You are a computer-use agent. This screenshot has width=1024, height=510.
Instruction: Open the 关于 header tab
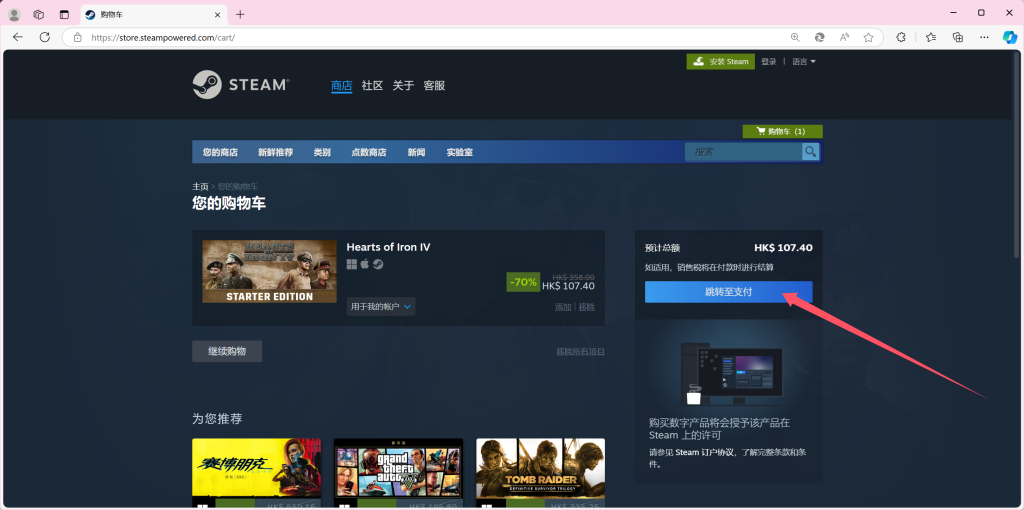point(403,86)
